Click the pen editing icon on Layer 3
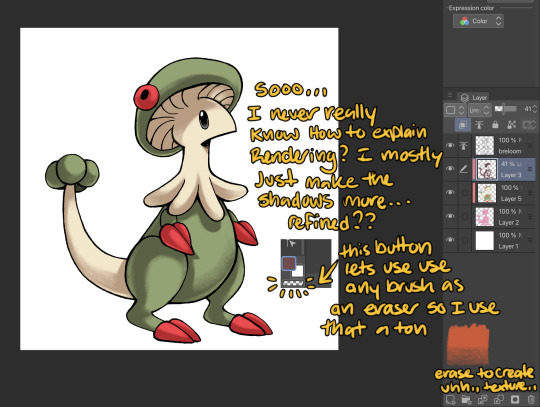The width and height of the screenshot is (540, 407). pyautogui.click(x=464, y=169)
